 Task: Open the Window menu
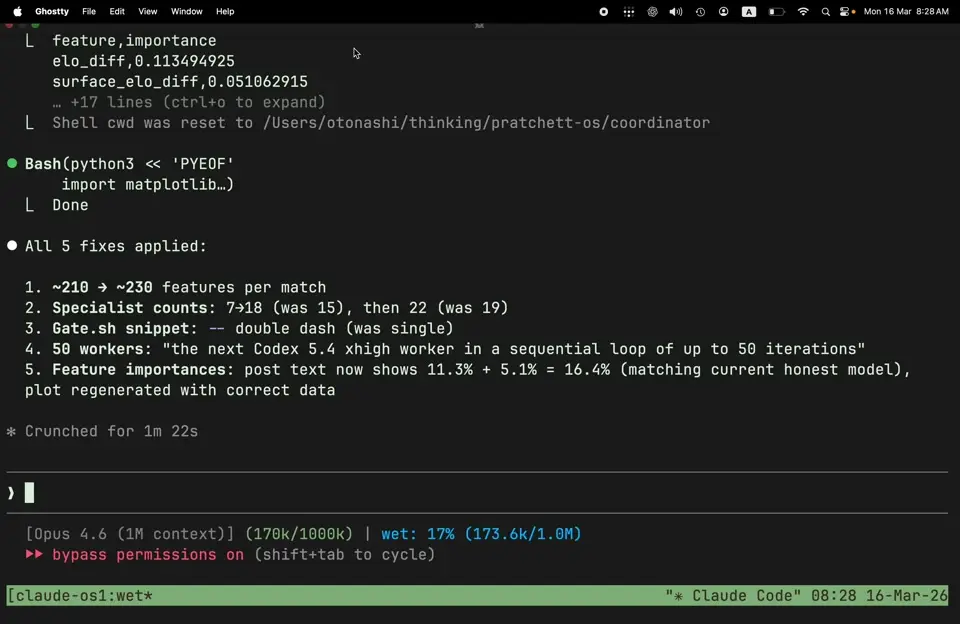pos(187,11)
